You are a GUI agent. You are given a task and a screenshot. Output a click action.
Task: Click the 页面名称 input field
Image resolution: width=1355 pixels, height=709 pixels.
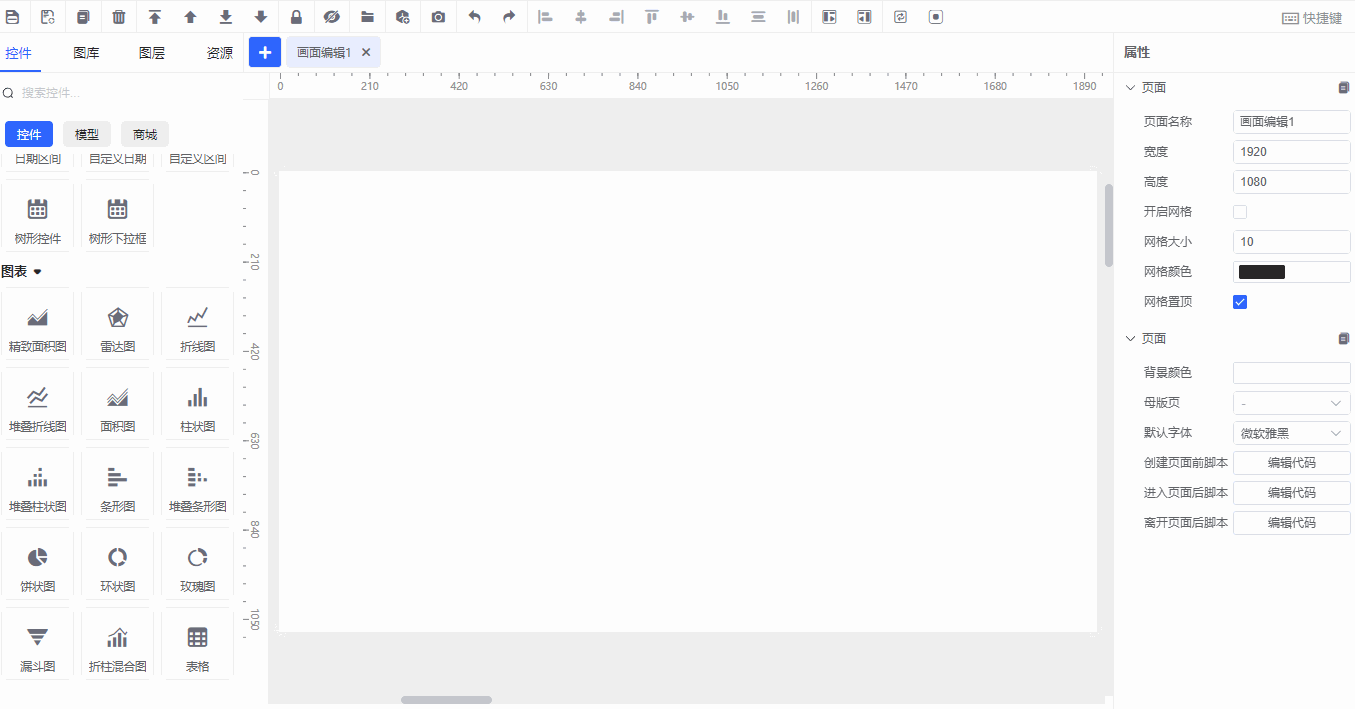[x=1291, y=122]
